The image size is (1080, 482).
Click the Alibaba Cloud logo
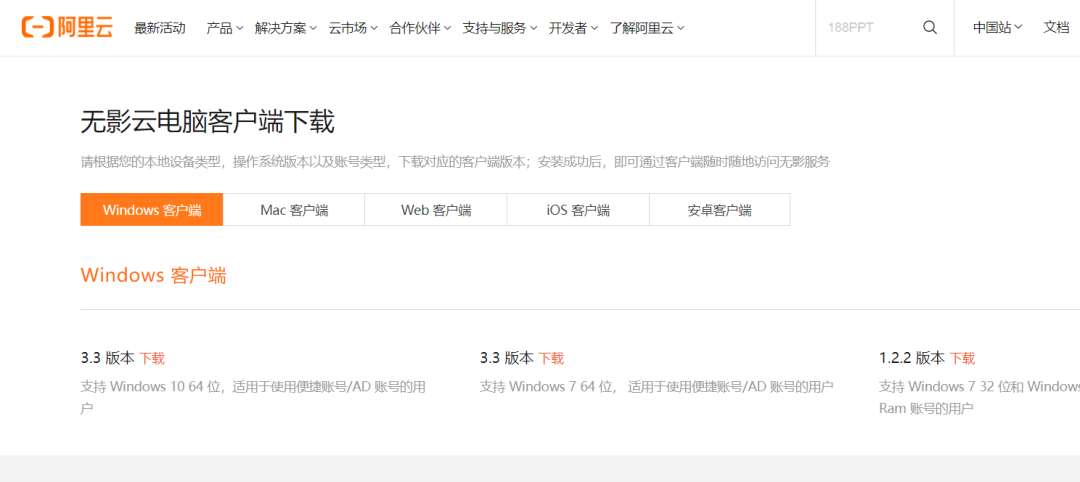[68, 28]
